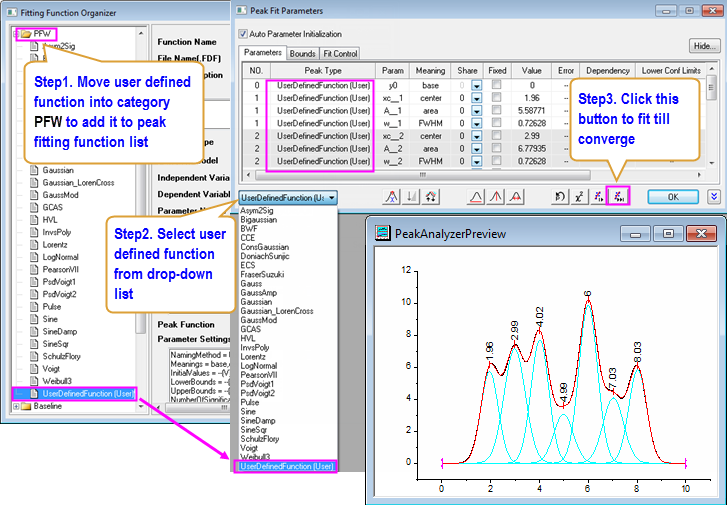
Task: Click the double-peak icon in fit toolbar
Action: pos(495,198)
